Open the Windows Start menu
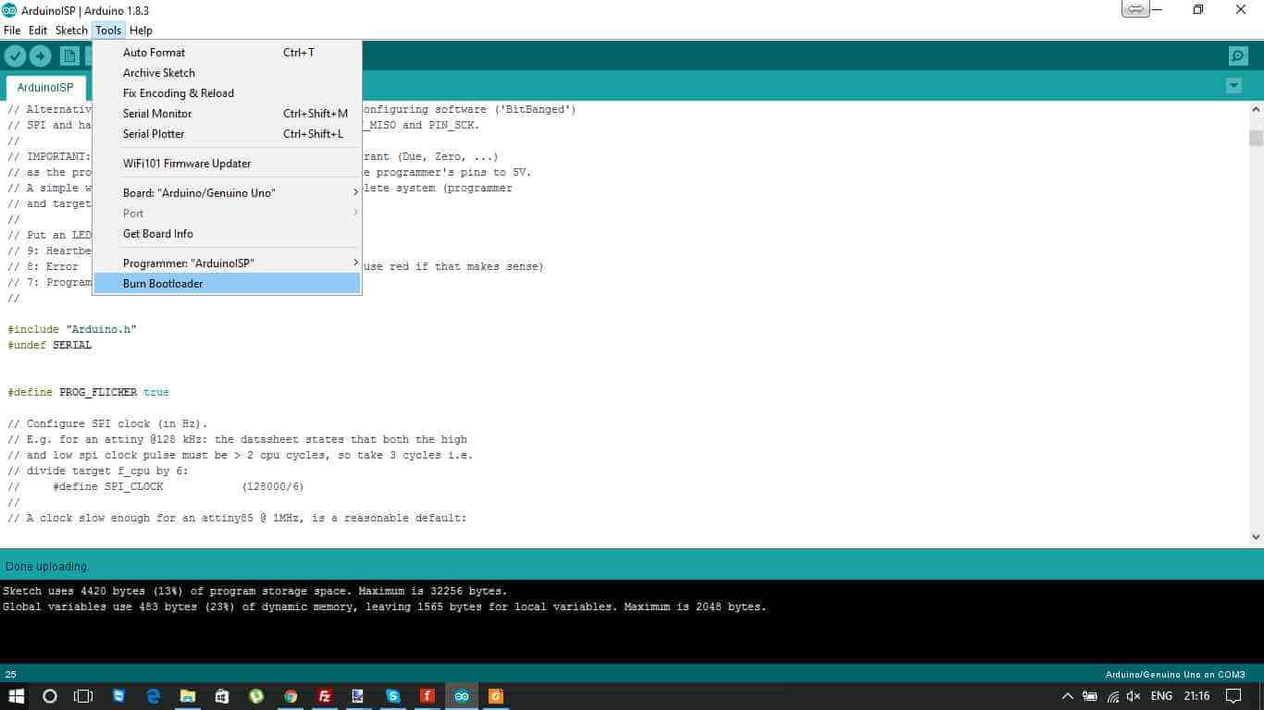 click(16, 696)
